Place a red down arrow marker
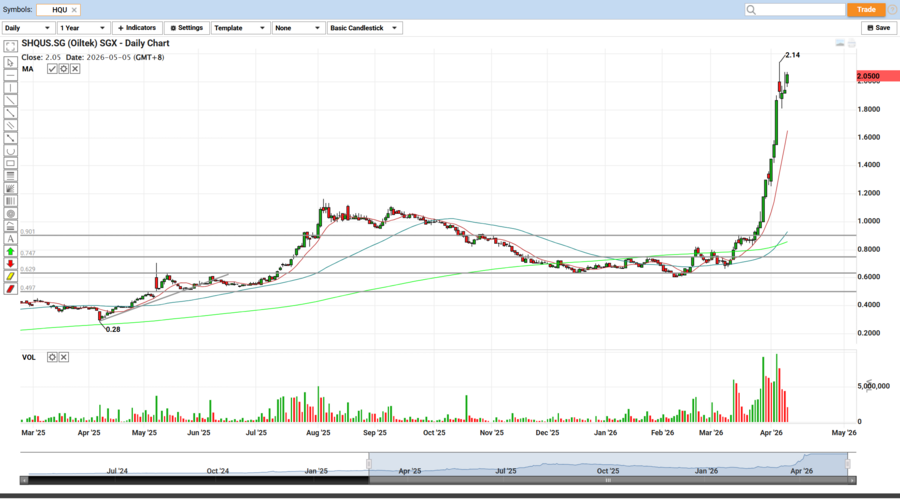Screen dimensions: 900x499 10,264
